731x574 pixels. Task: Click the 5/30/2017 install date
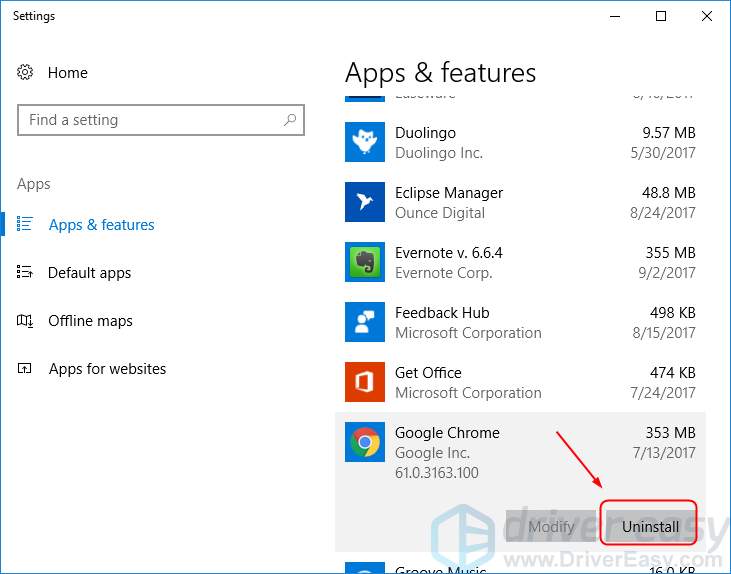[x=662, y=153]
